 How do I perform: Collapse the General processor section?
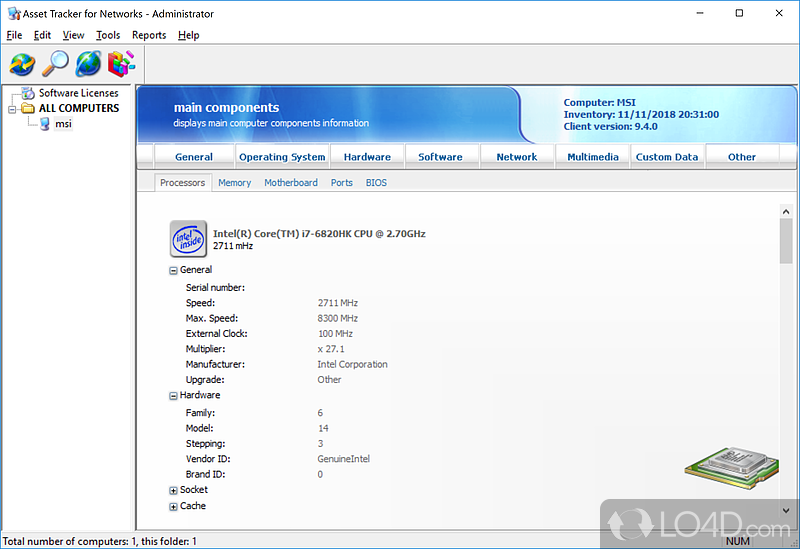click(173, 270)
